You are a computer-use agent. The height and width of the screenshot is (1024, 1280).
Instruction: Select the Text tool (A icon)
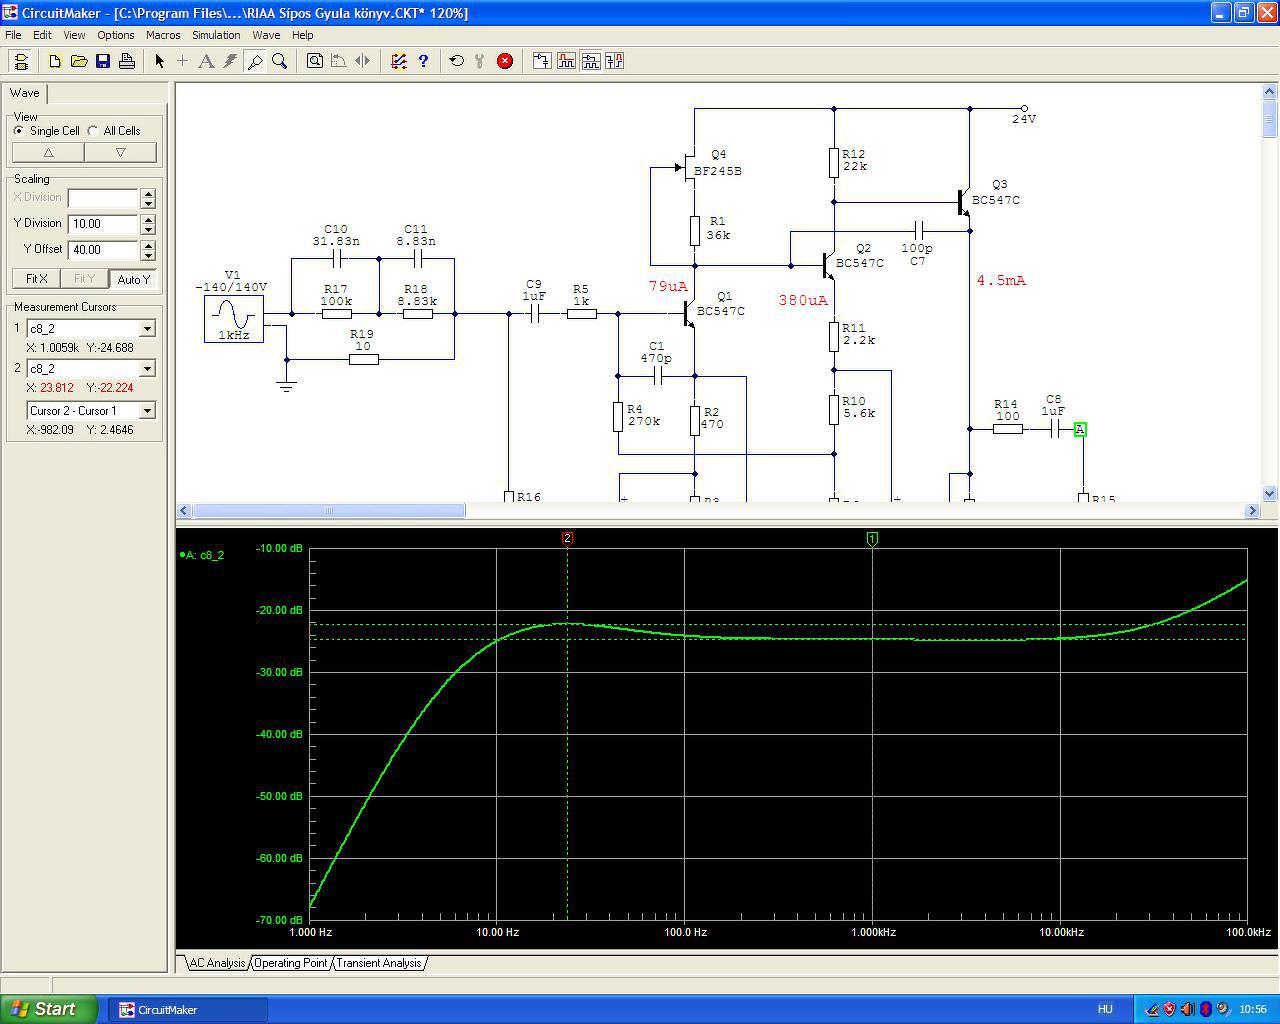click(206, 61)
